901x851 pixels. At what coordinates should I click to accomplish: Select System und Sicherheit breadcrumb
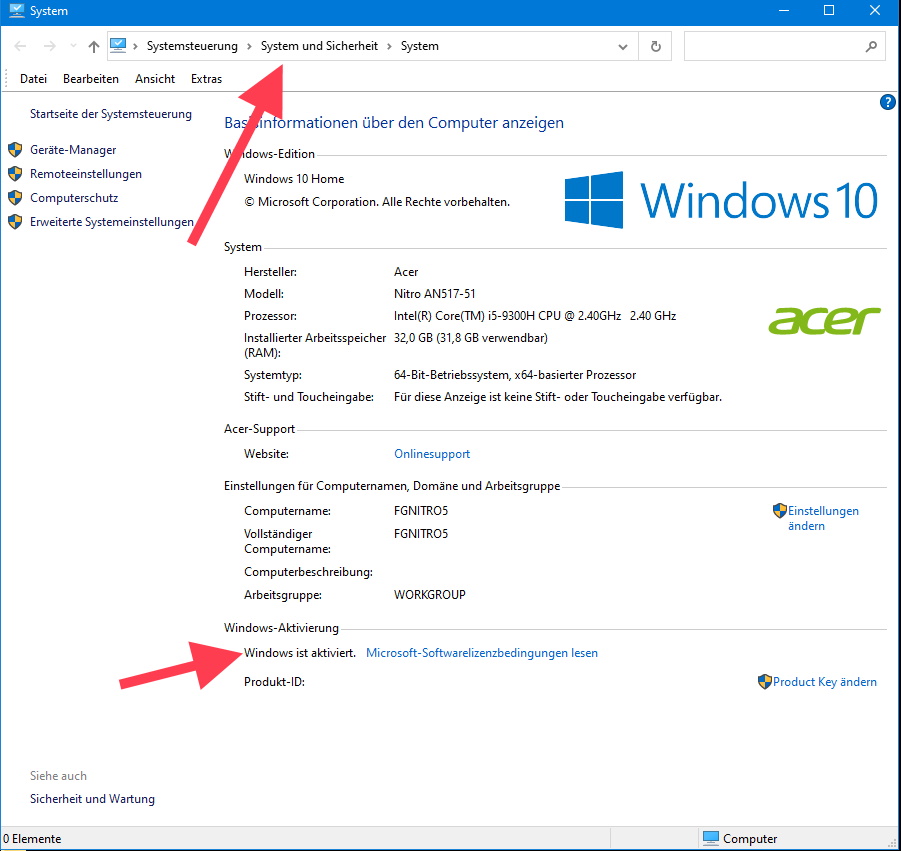coord(319,46)
